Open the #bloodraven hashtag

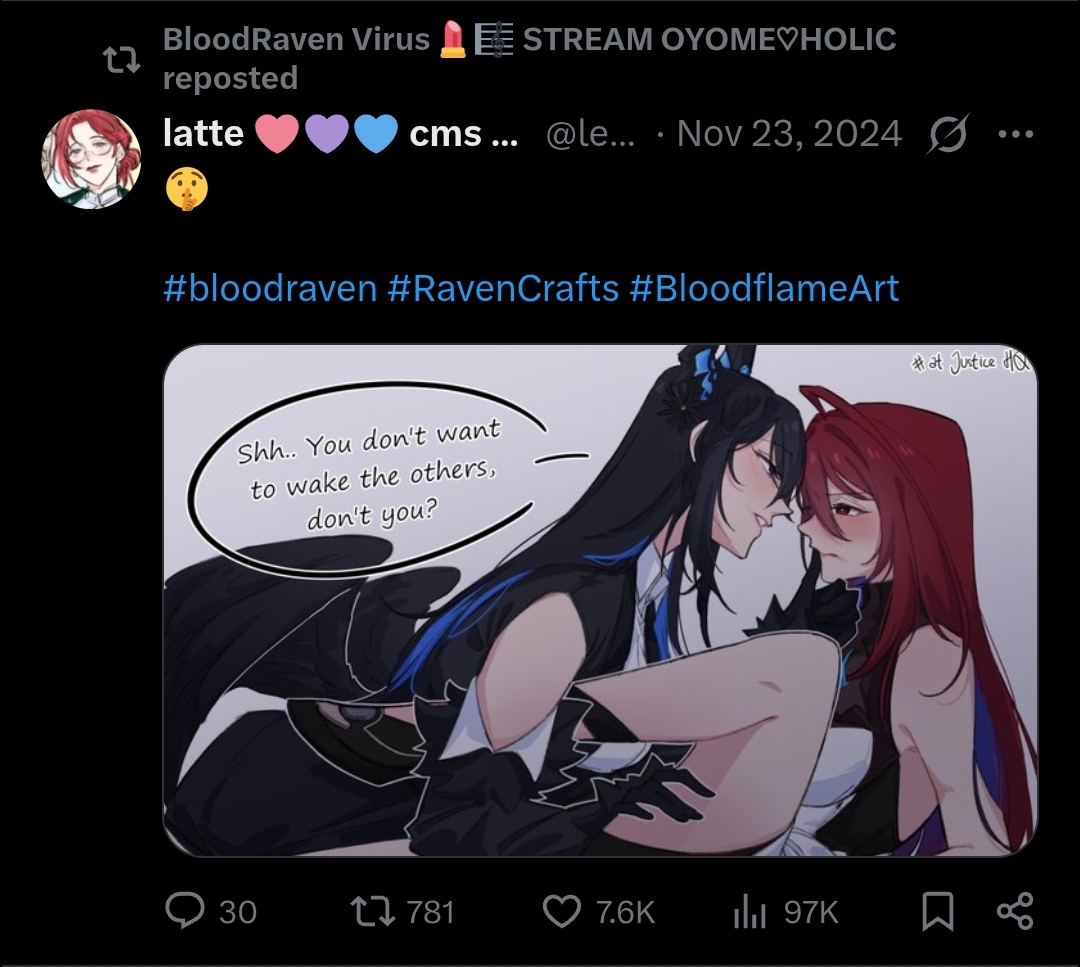[270, 288]
